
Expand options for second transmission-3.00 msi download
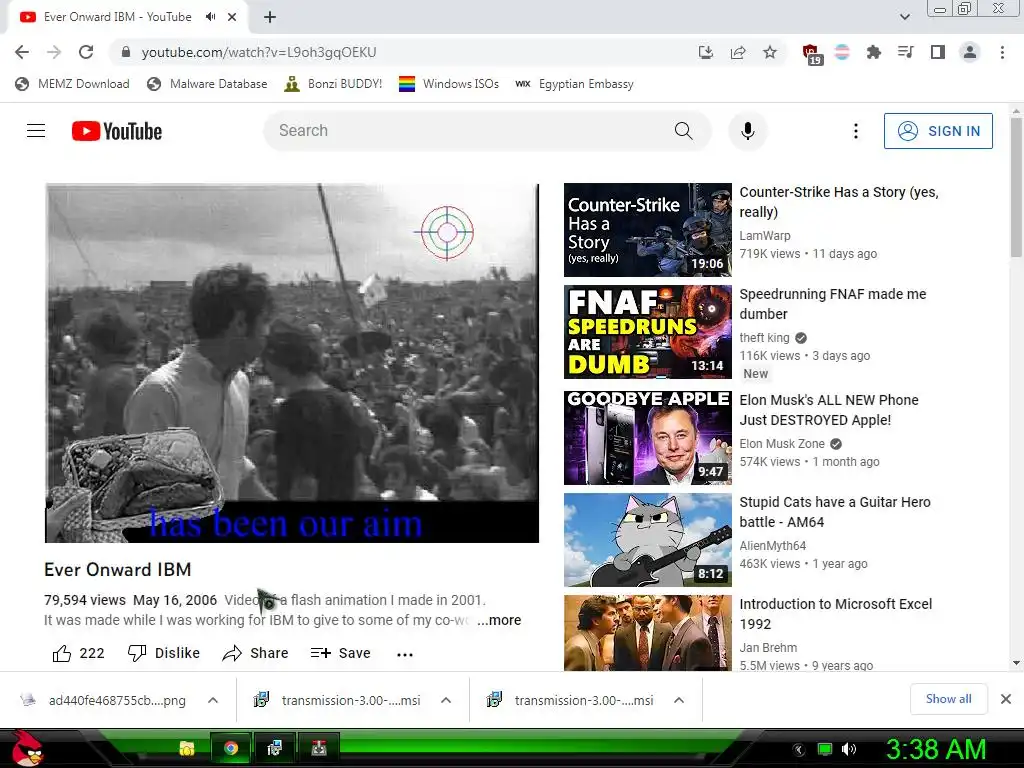point(679,700)
